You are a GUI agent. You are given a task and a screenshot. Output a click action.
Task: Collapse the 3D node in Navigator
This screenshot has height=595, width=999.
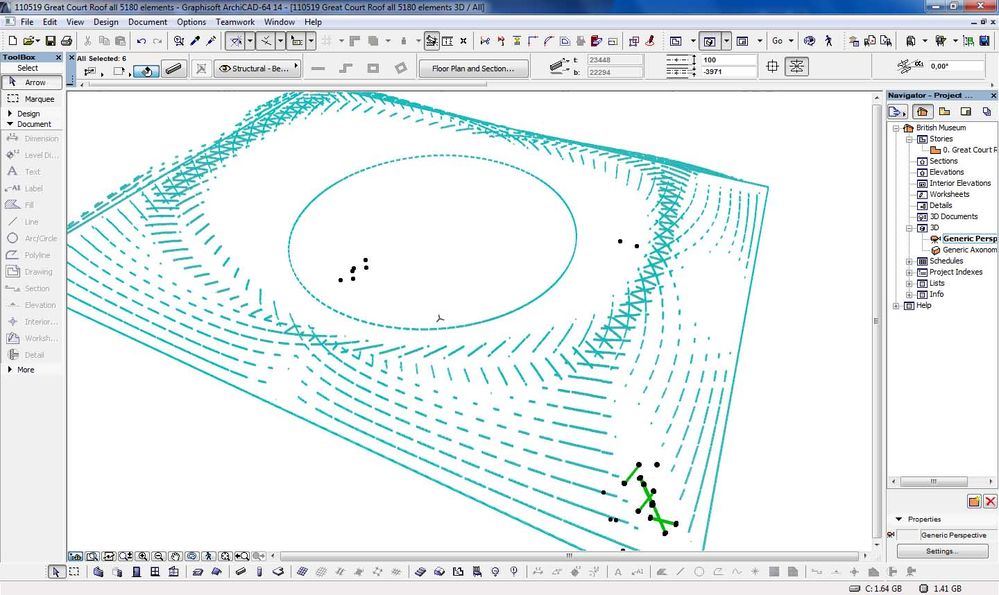(x=909, y=228)
